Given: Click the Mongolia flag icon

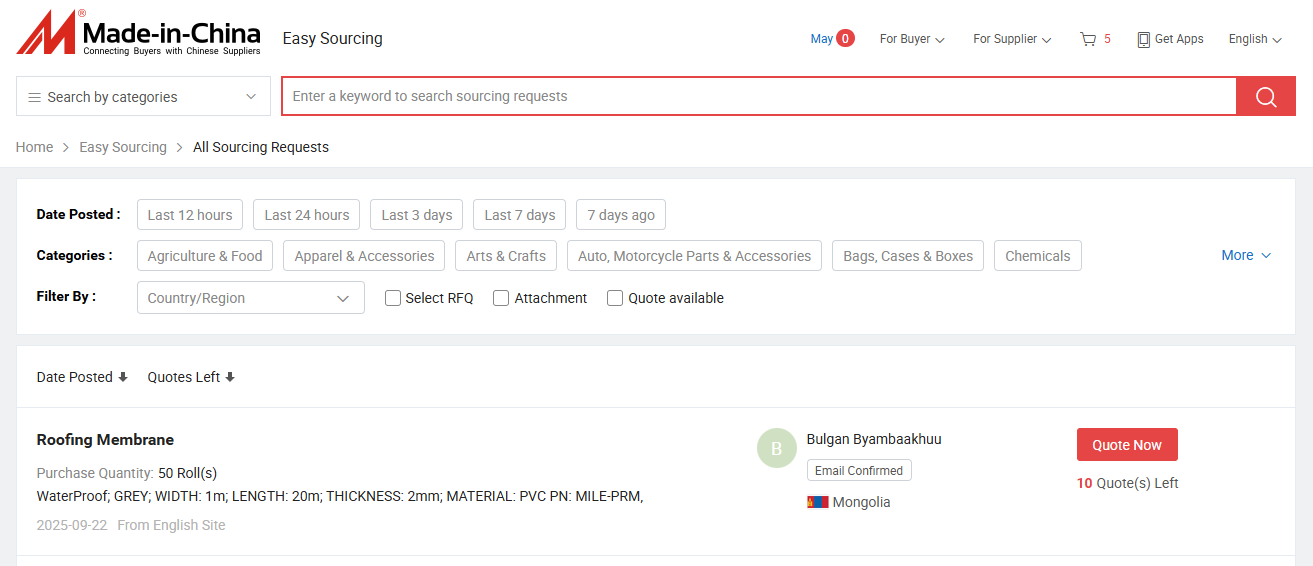Looking at the screenshot, I should click(x=817, y=502).
